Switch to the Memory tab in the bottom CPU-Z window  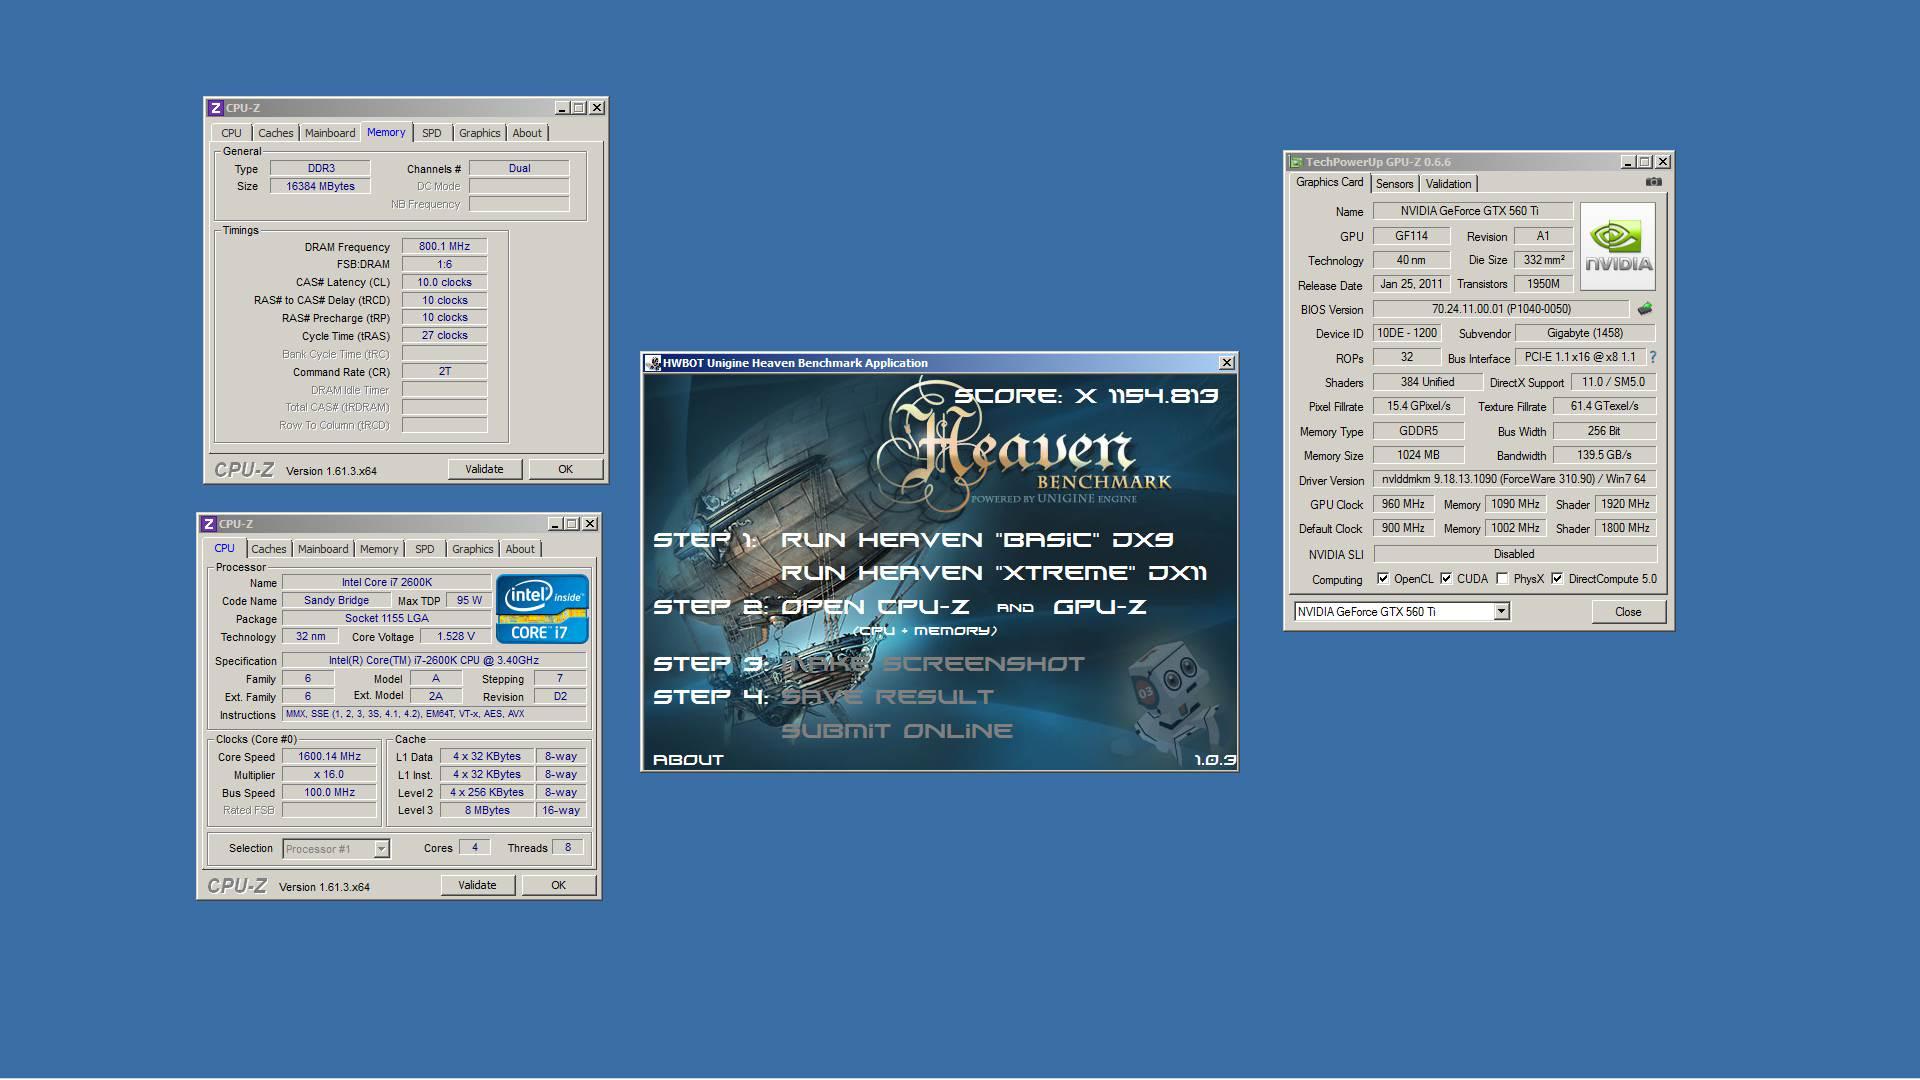pyautogui.click(x=379, y=549)
